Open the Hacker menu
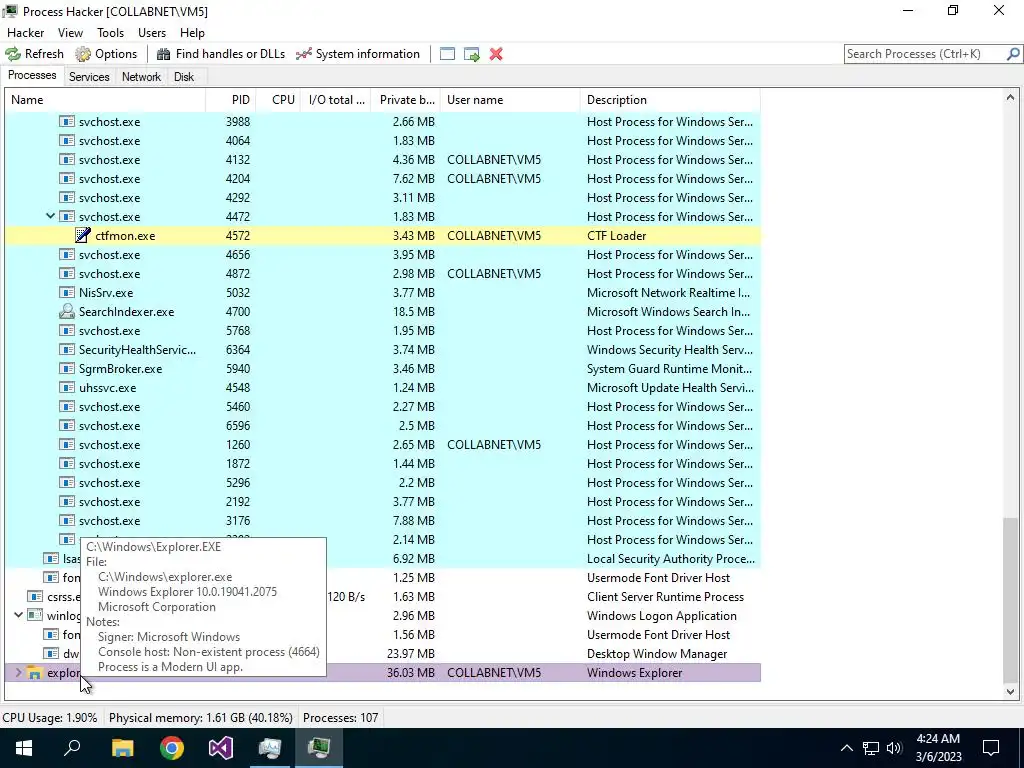This screenshot has width=1024, height=768. click(25, 33)
